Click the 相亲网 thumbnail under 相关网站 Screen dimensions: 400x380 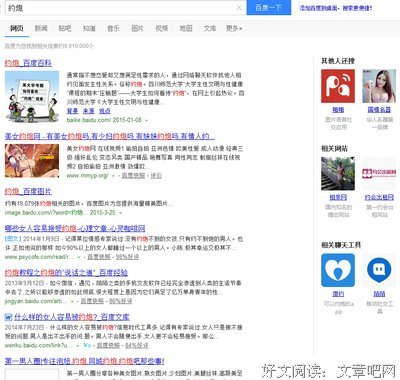pos(338,174)
